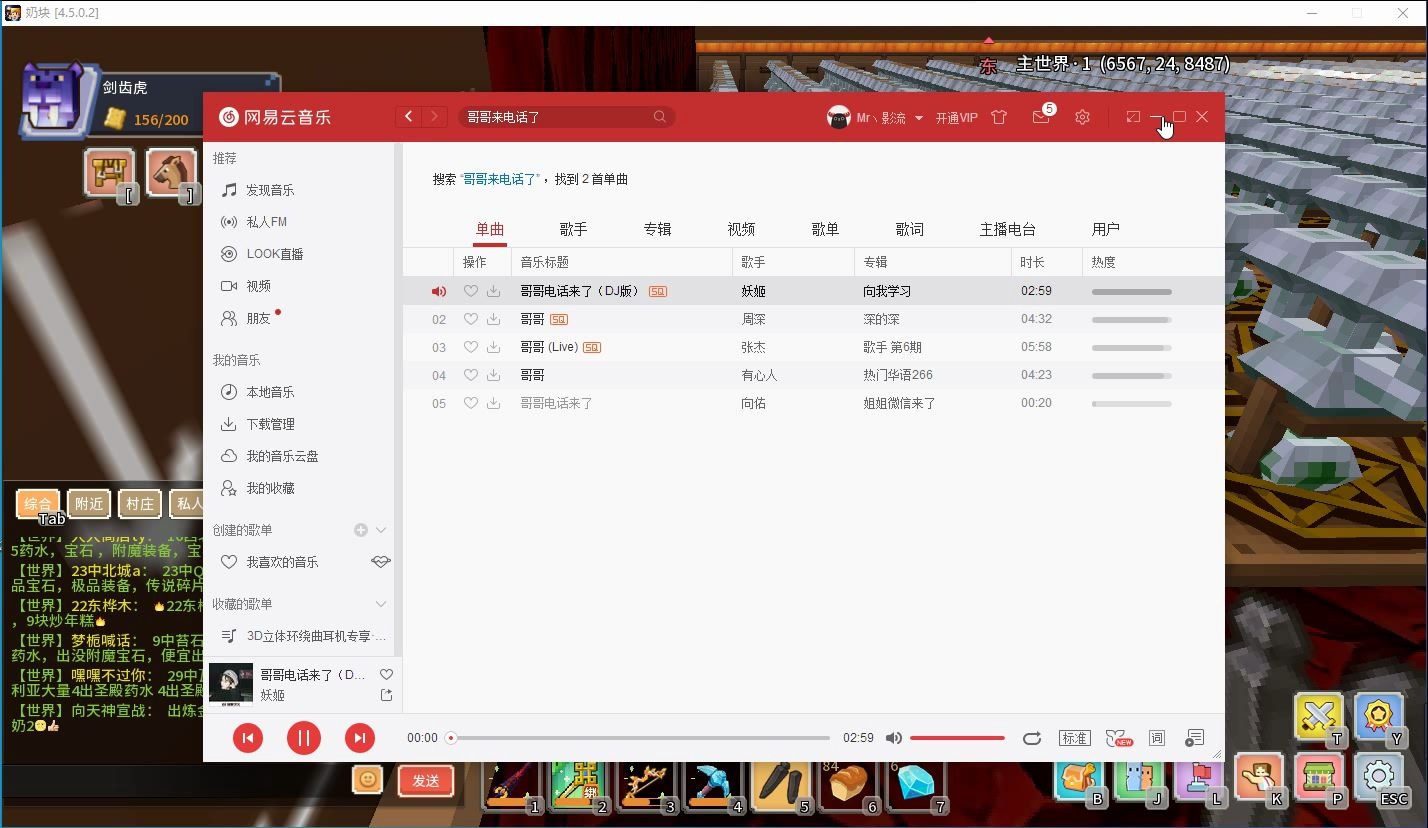Screen dimensions: 1428x828
Task: Go back with the left arrow button
Action: coord(408,117)
